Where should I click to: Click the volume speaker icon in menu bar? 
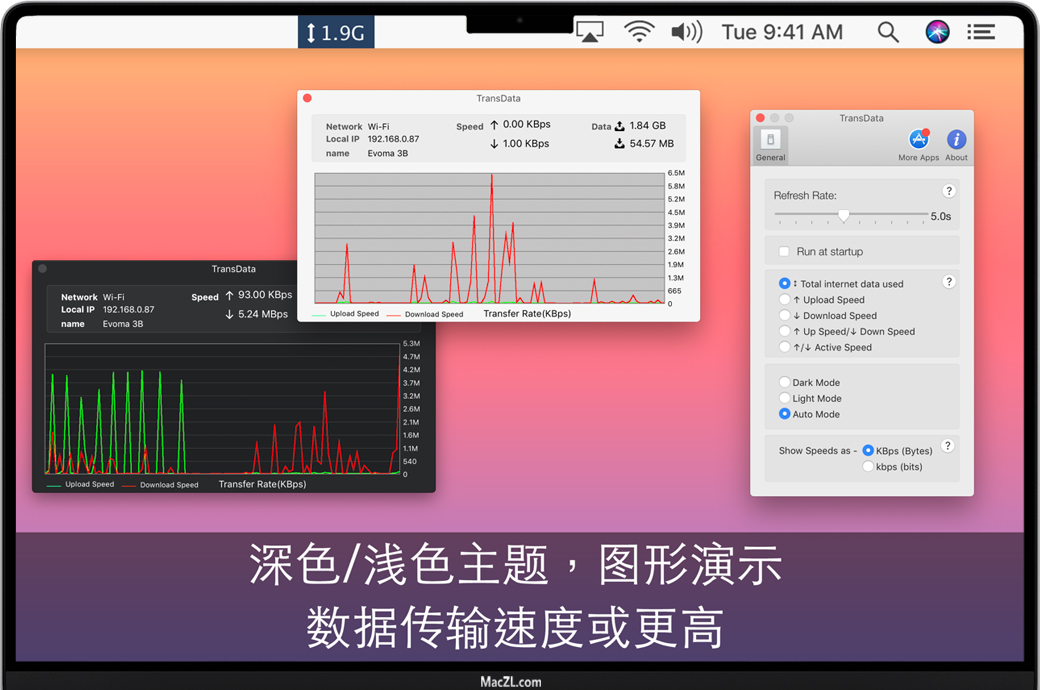pyautogui.click(x=686, y=31)
